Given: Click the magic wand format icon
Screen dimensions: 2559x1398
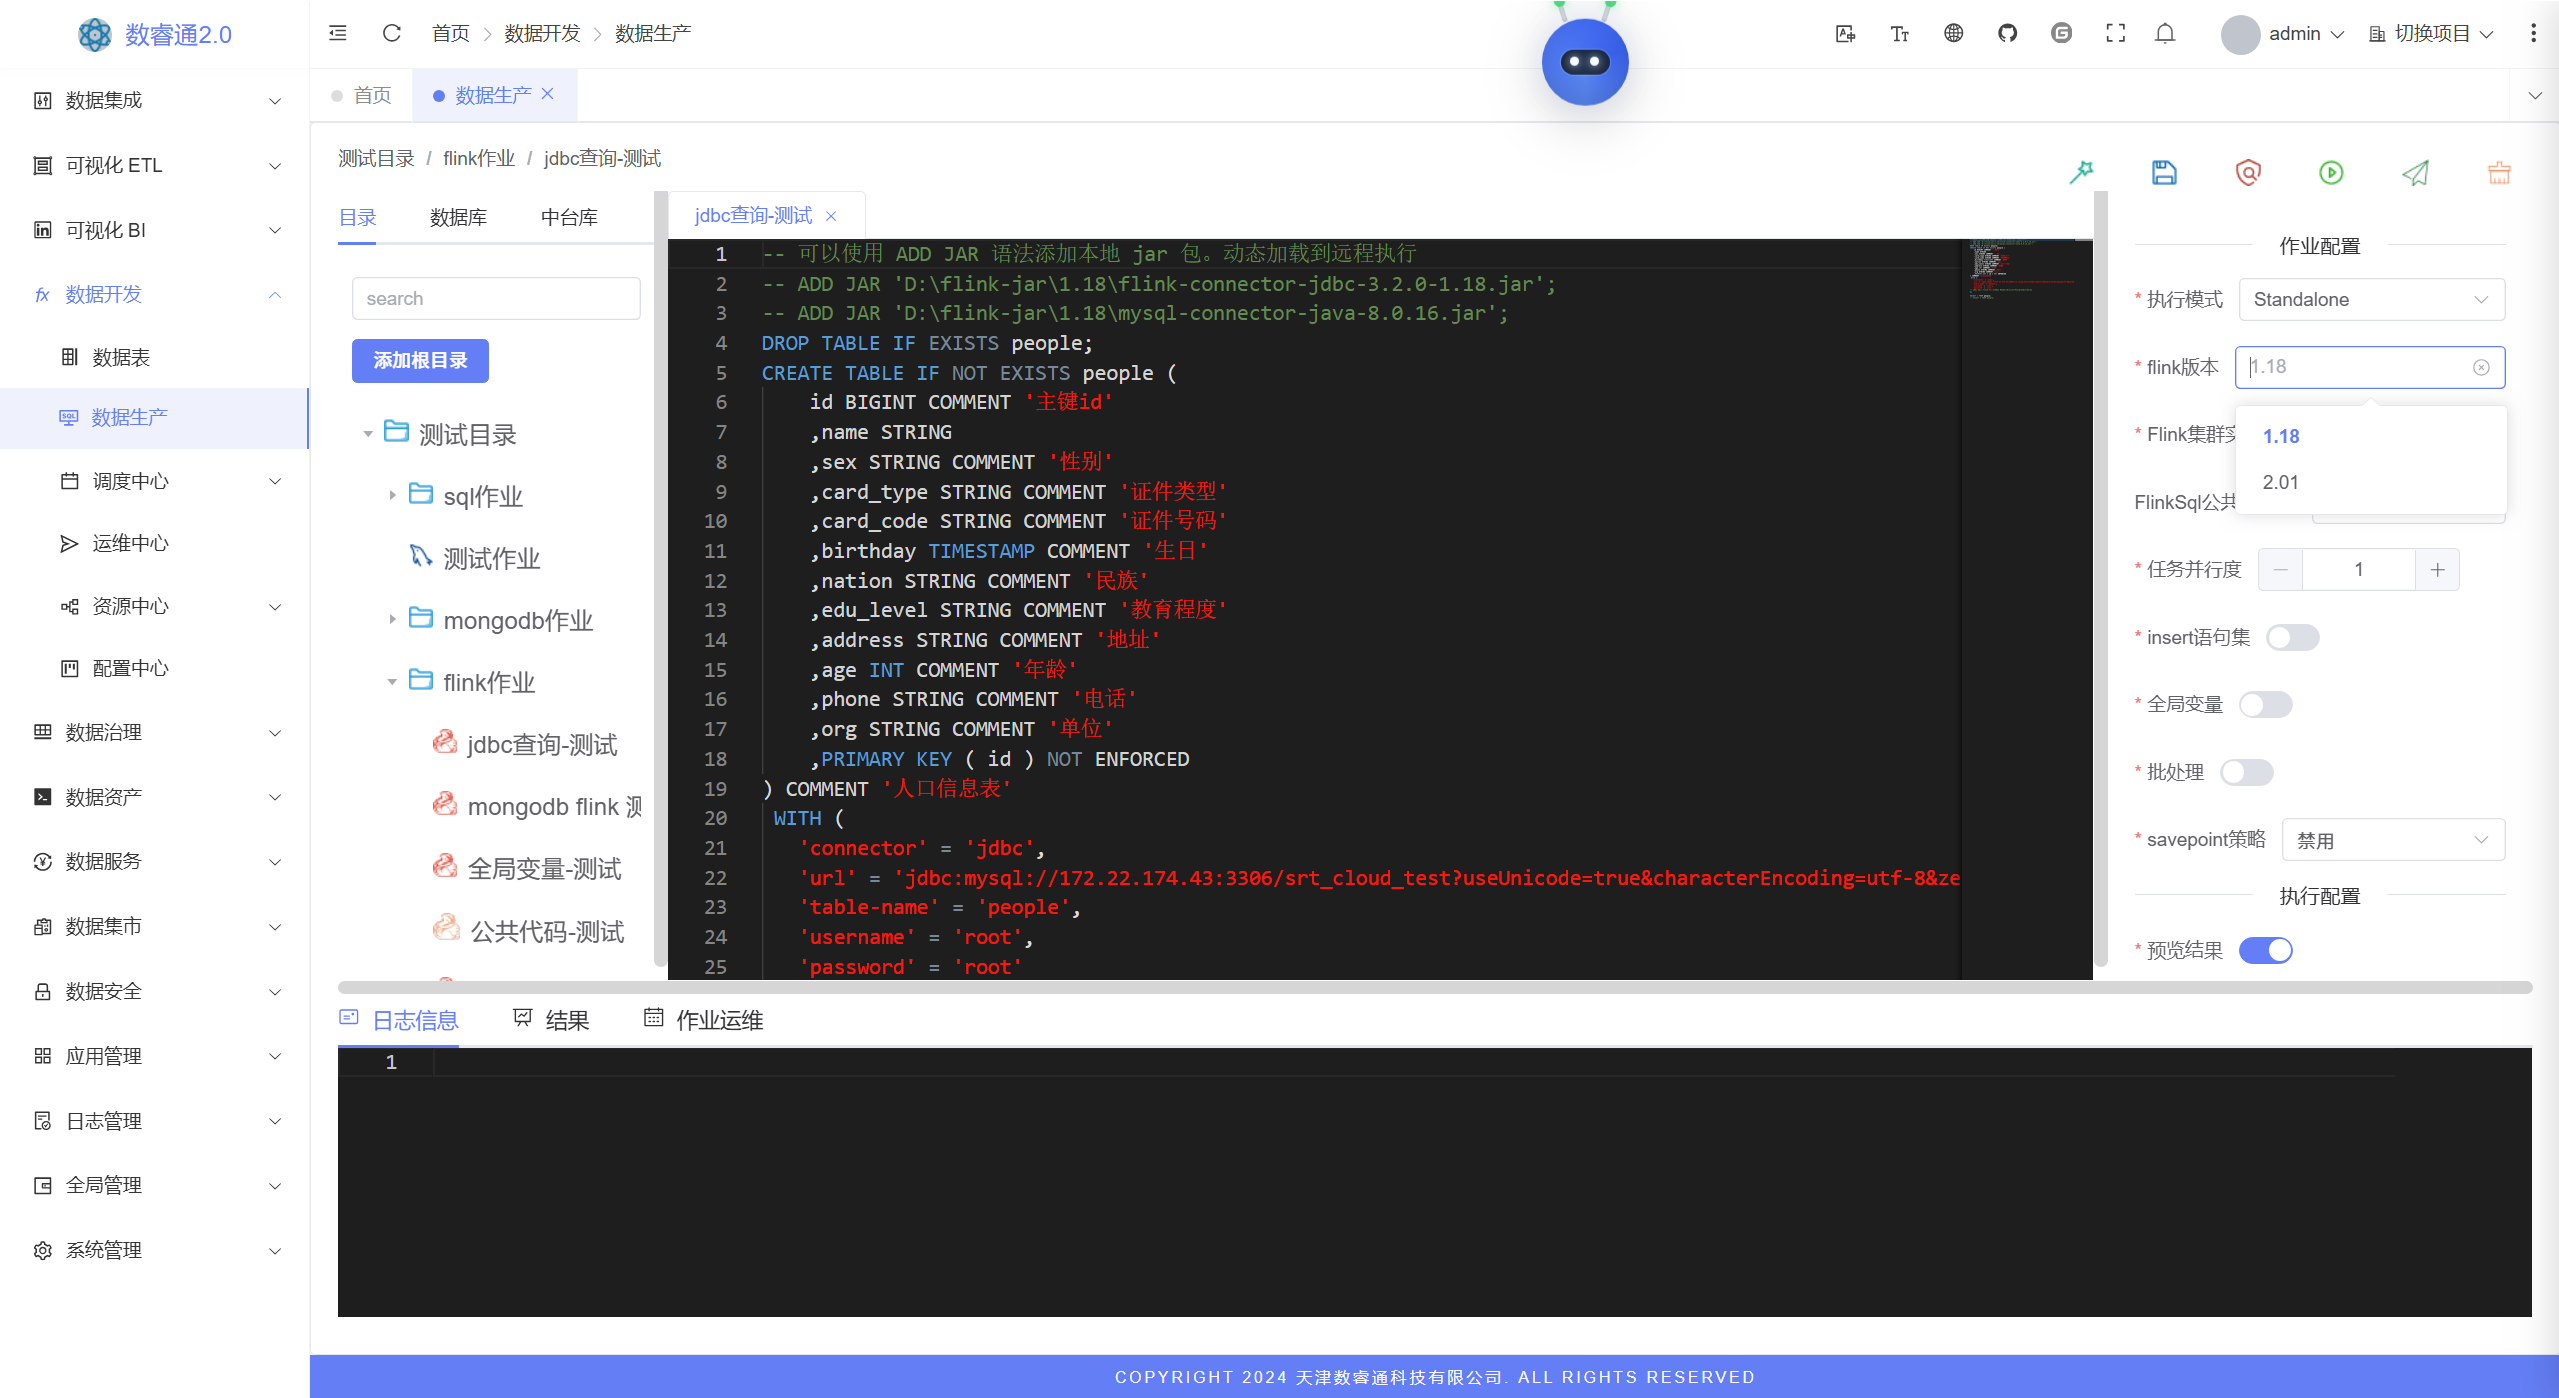Looking at the screenshot, I should pos(2081,172).
